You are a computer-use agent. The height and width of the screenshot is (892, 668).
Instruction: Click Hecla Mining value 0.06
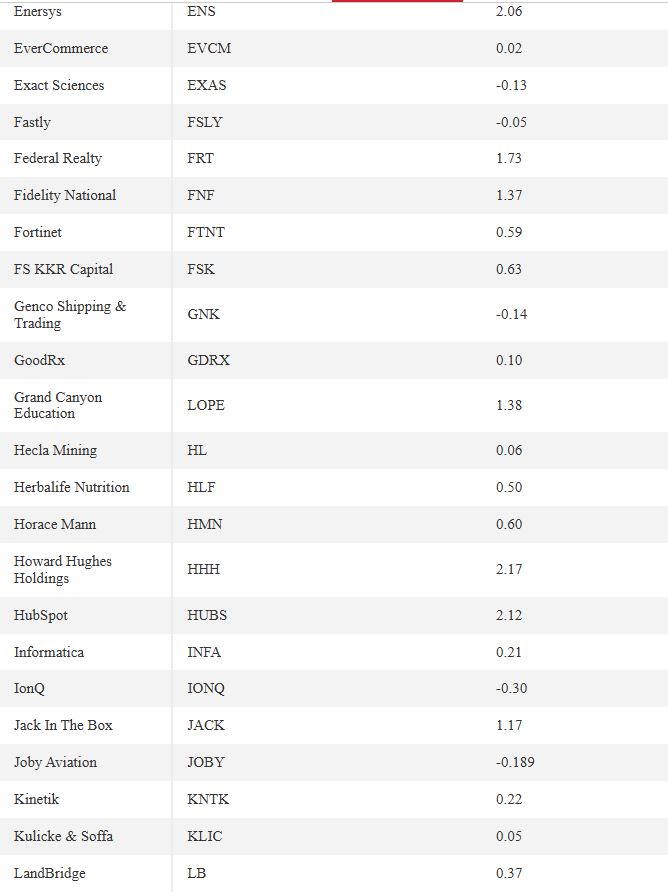(509, 450)
